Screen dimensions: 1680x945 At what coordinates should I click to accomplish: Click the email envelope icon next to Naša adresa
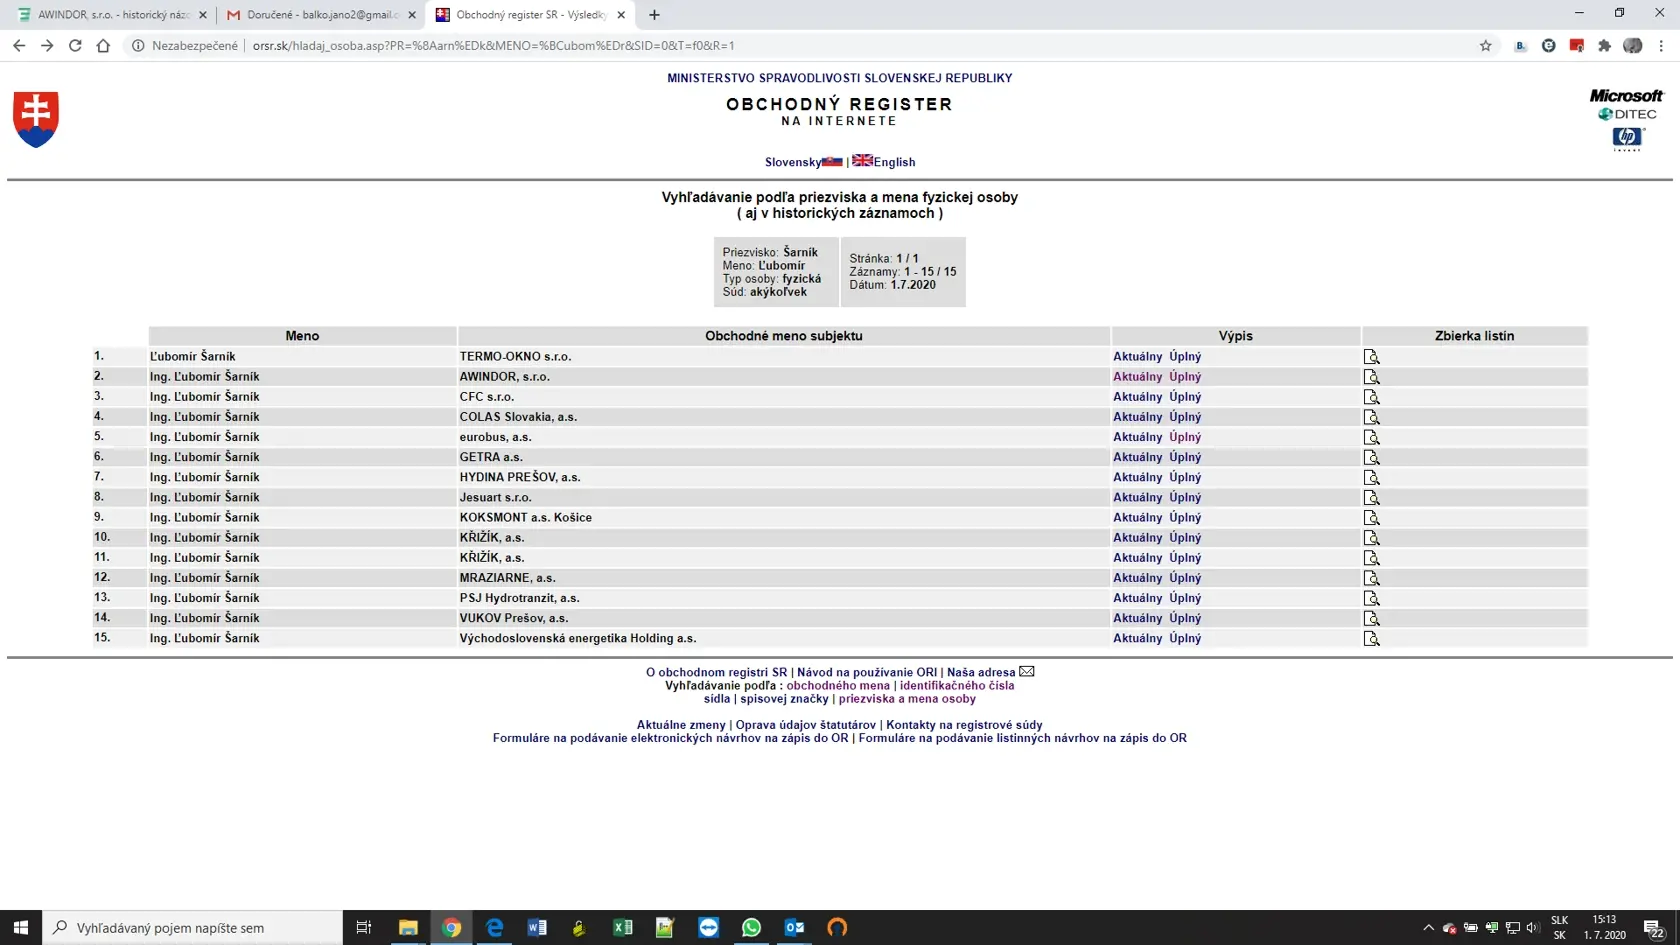(1027, 672)
